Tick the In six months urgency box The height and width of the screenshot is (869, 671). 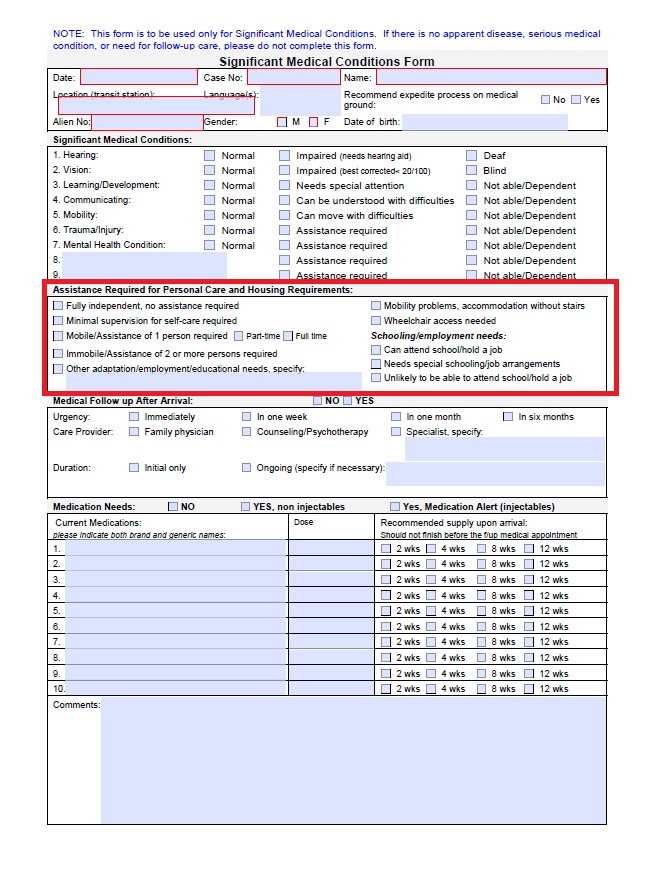508,417
